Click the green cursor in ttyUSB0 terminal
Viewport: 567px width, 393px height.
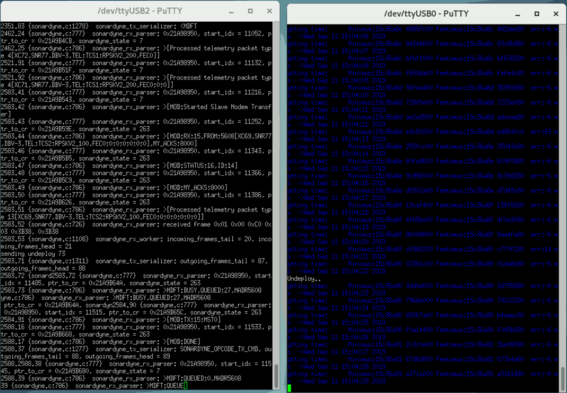(x=289, y=388)
